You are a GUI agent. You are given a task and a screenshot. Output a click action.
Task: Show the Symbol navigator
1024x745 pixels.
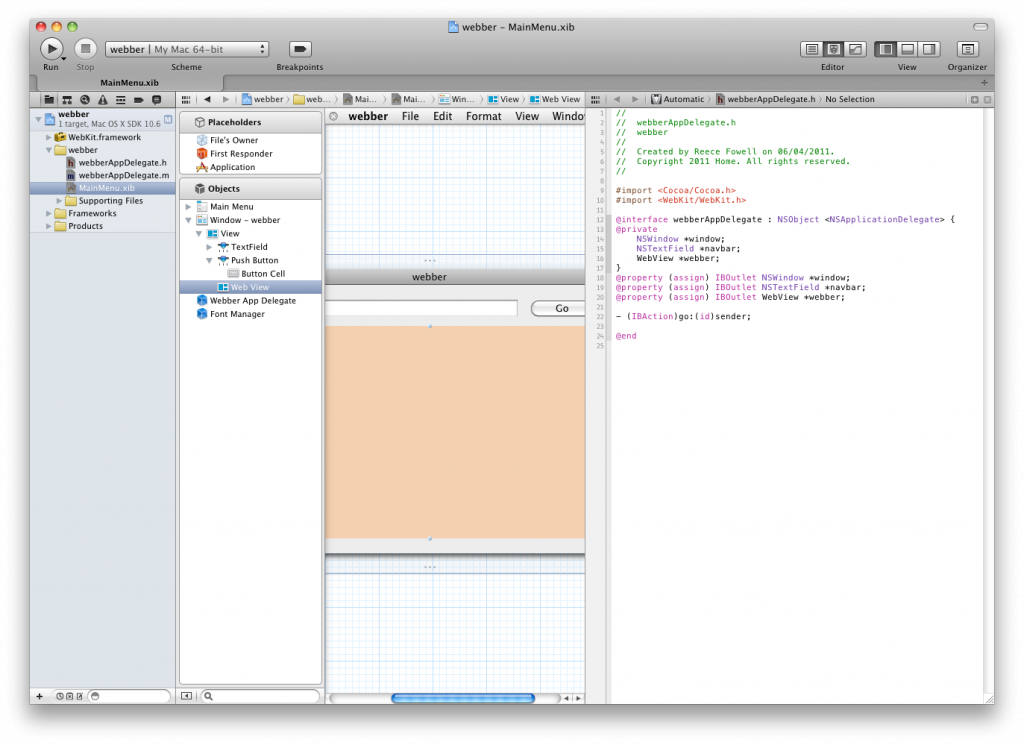67,100
